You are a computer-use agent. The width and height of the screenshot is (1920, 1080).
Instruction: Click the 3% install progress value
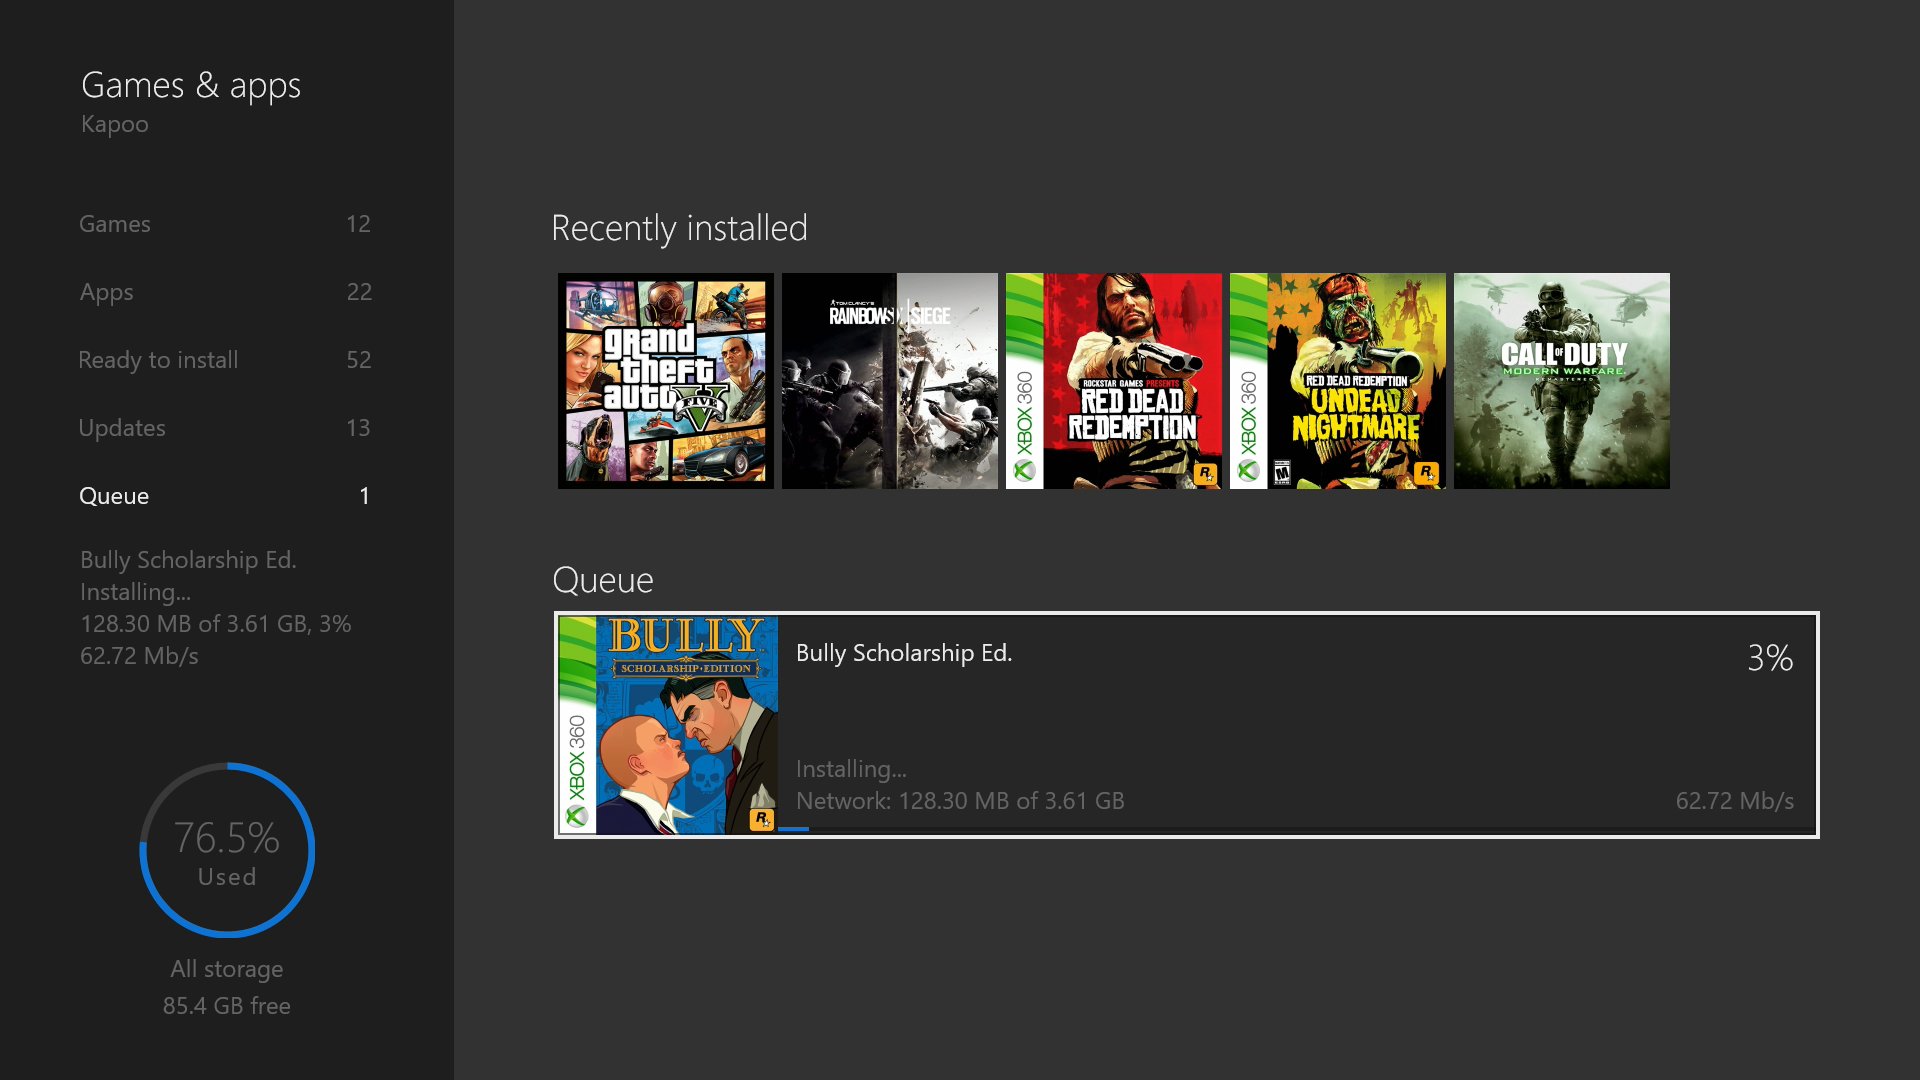[x=1770, y=658]
